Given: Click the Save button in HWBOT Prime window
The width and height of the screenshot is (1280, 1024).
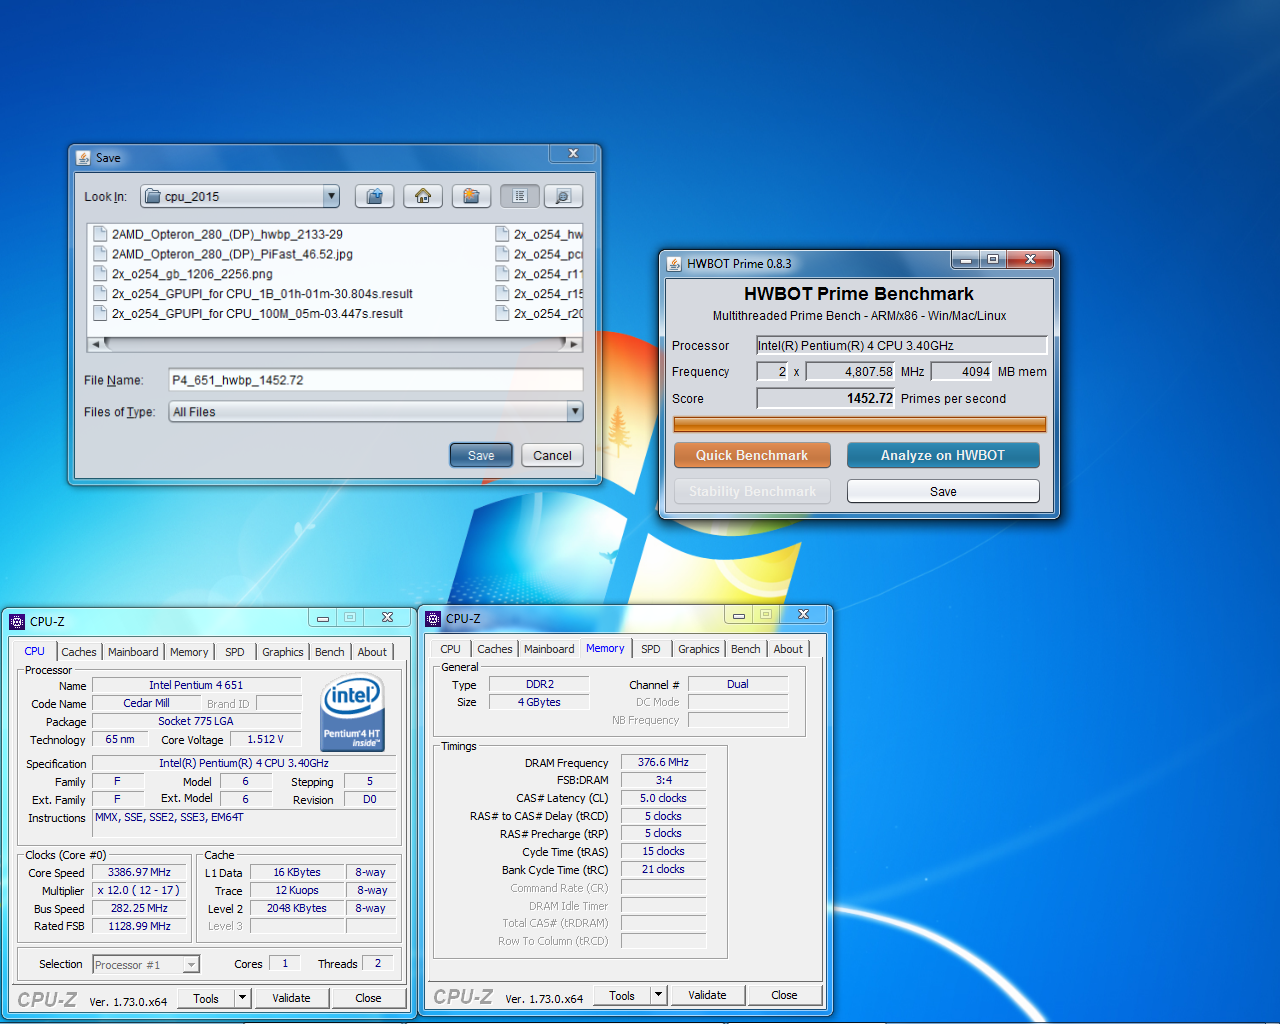Looking at the screenshot, I should (x=943, y=491).
